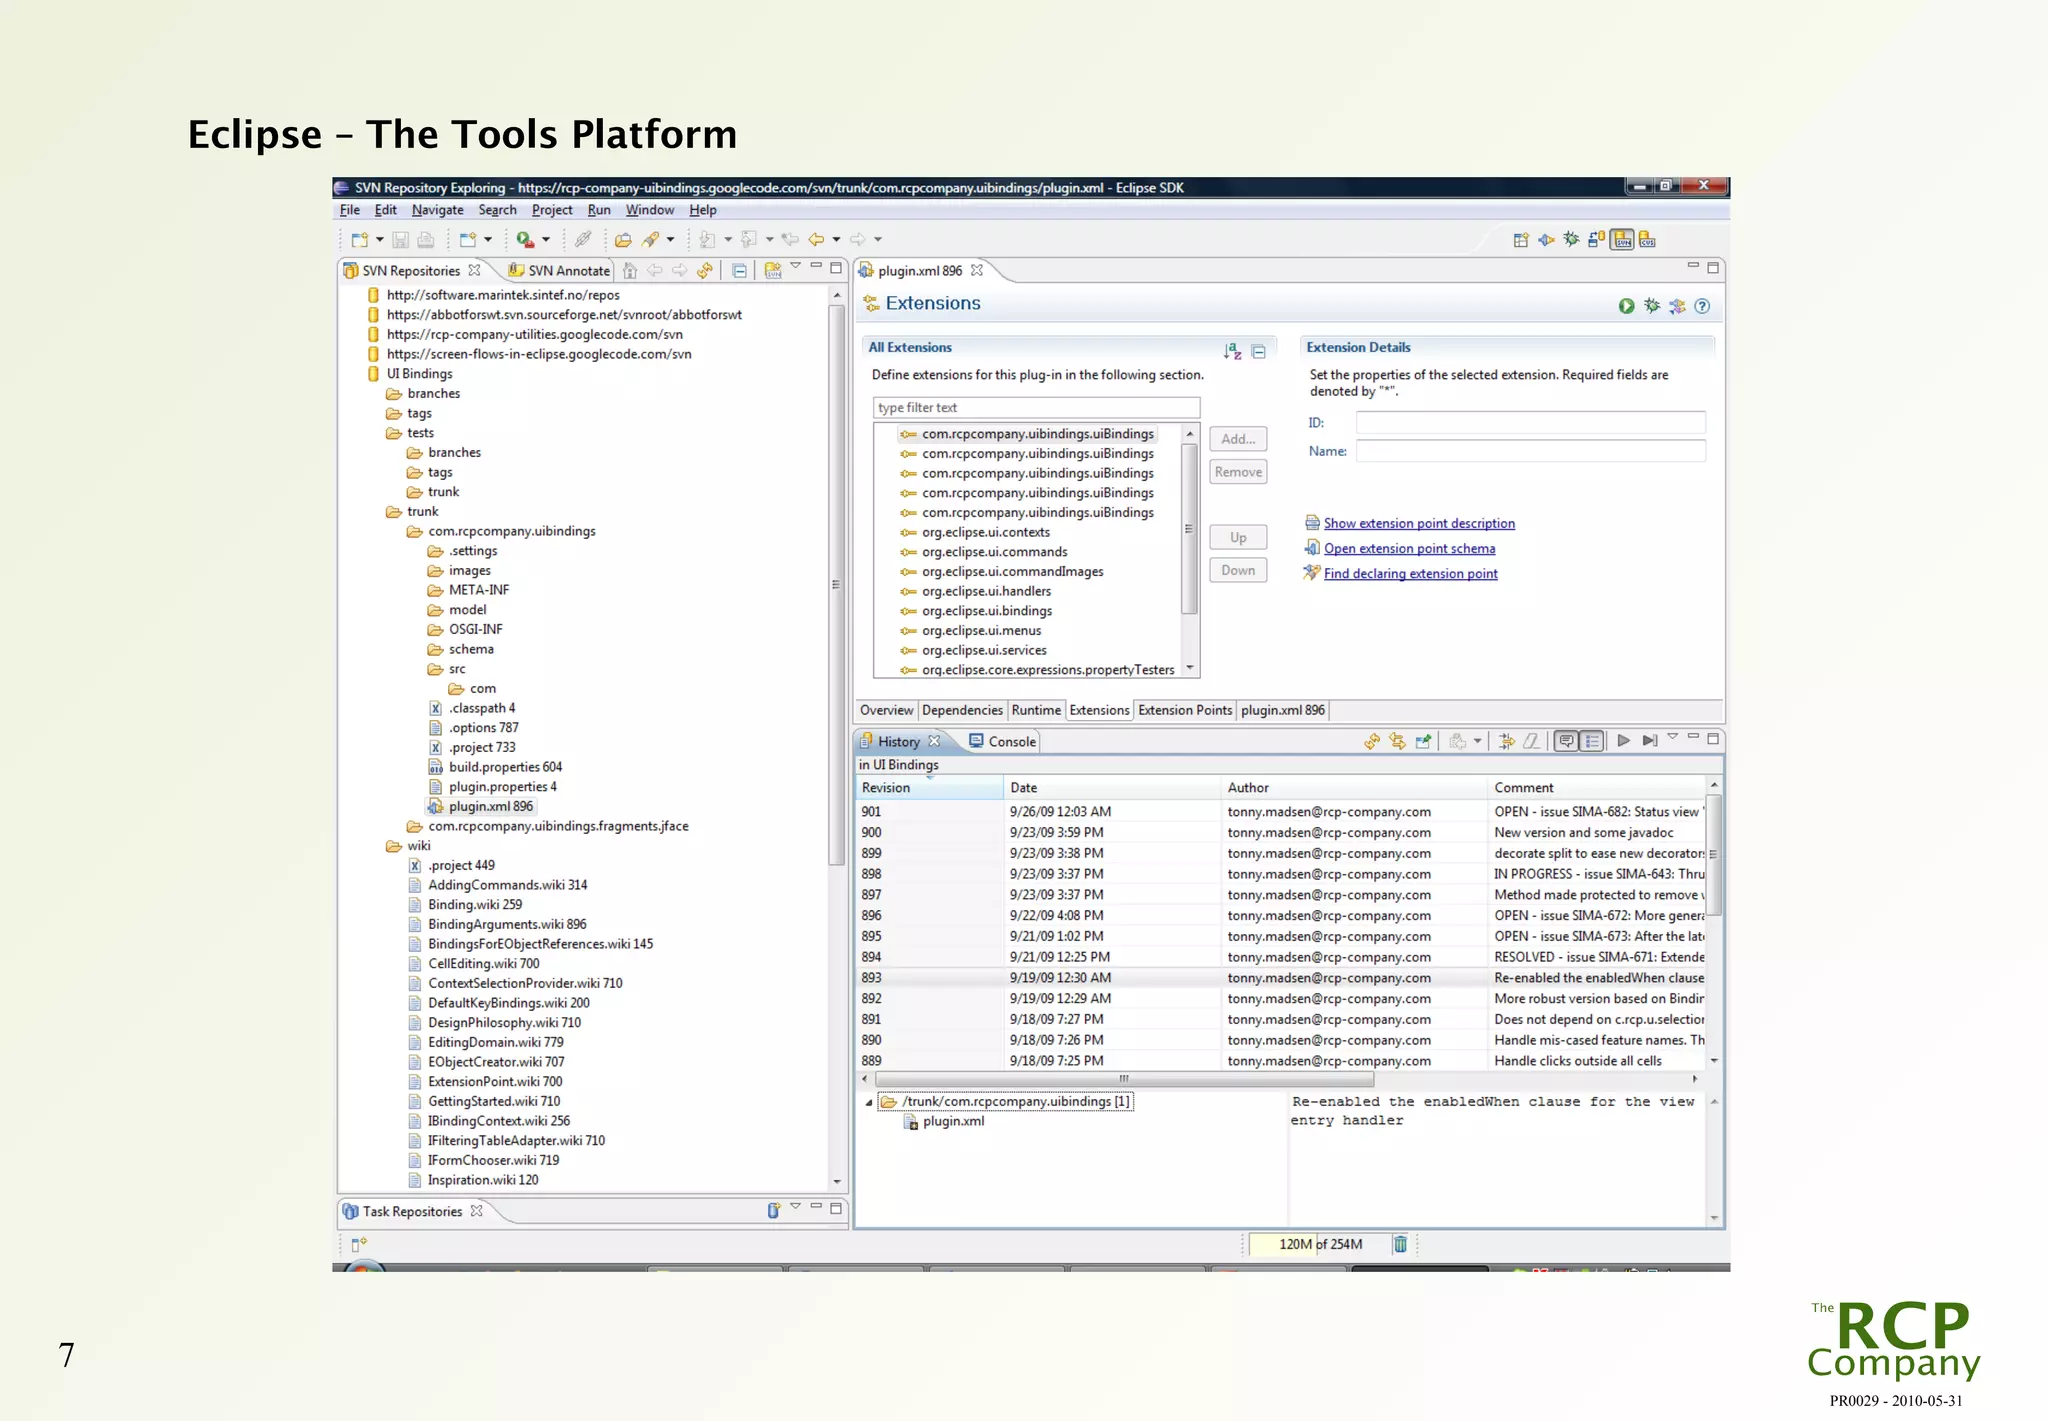Click the Remove button
Screen dimensions: 2048x1421
click(x=1238, y=472)
